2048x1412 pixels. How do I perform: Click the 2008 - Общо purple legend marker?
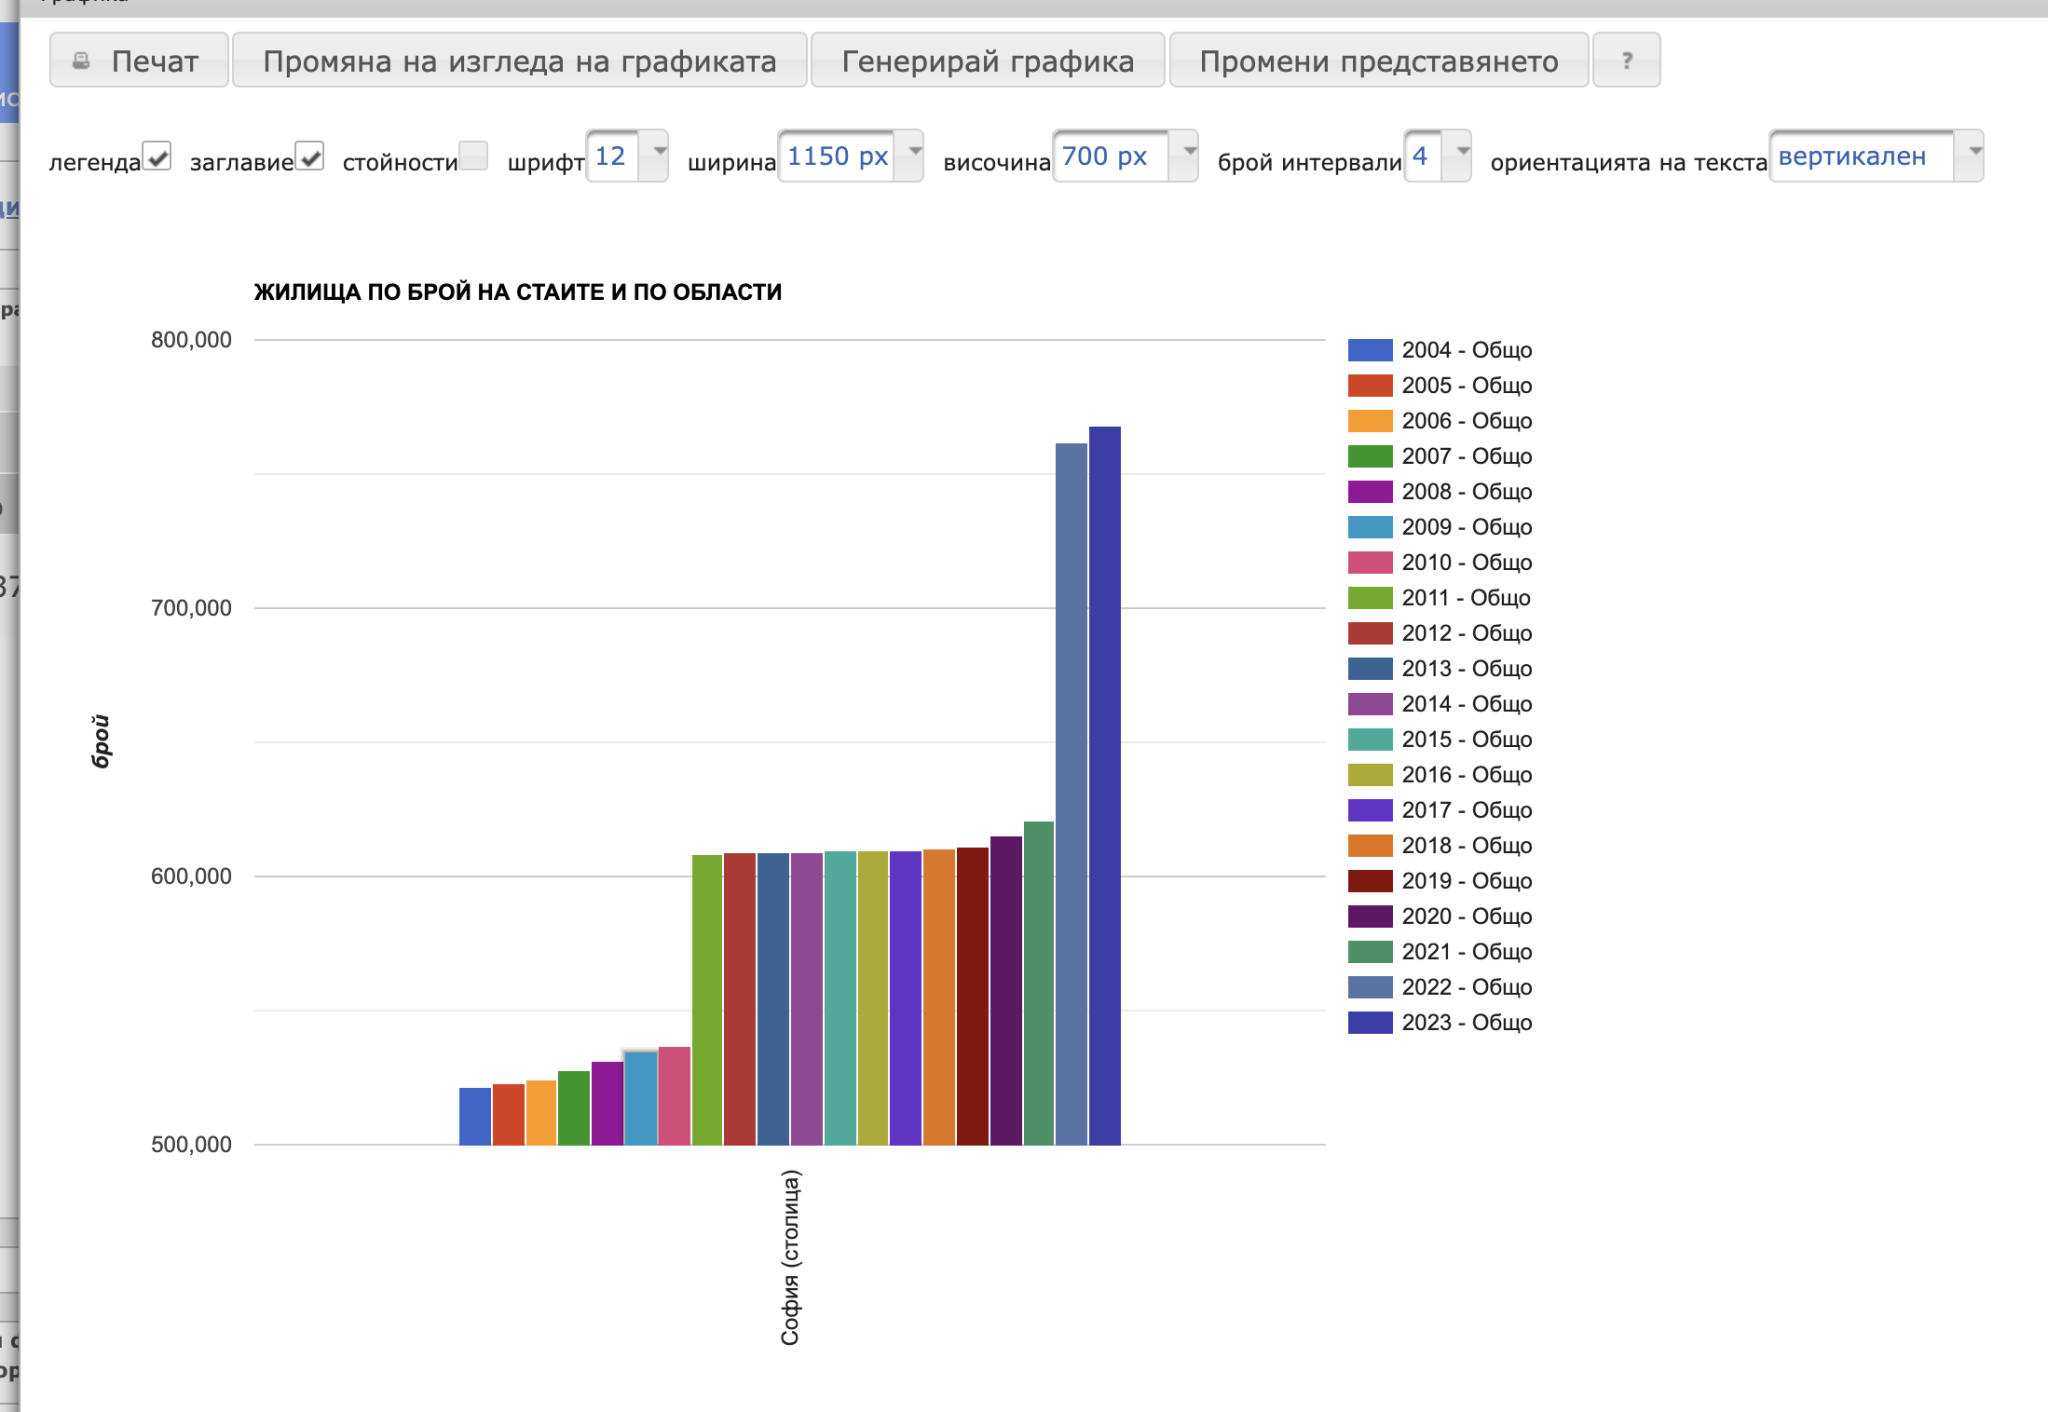[1369, 491]
